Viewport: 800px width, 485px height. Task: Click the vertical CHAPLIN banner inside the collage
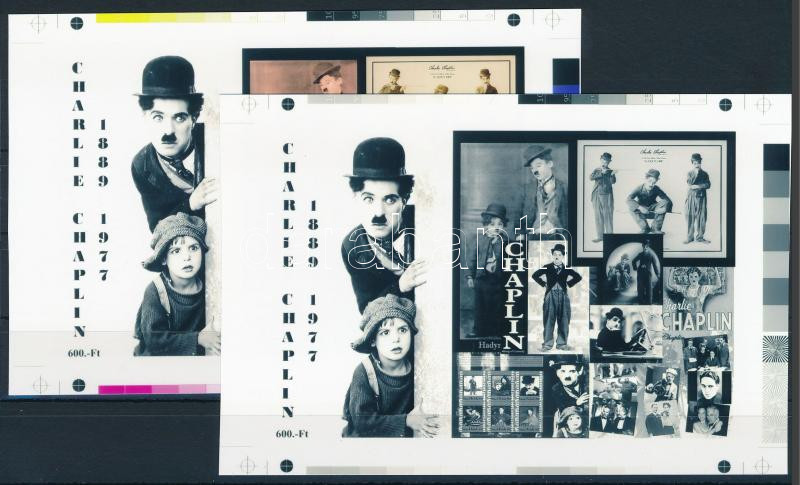click(514, 294)
